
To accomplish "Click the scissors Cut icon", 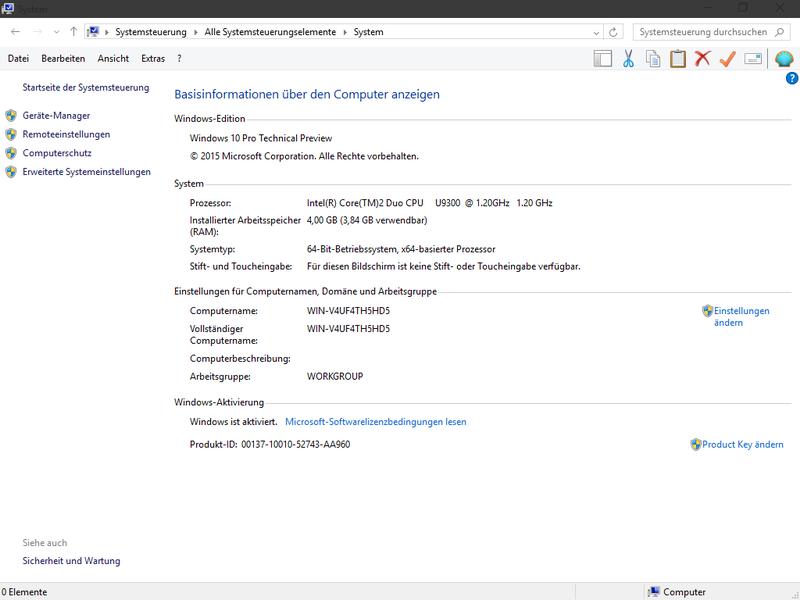I will coord(628,59).
